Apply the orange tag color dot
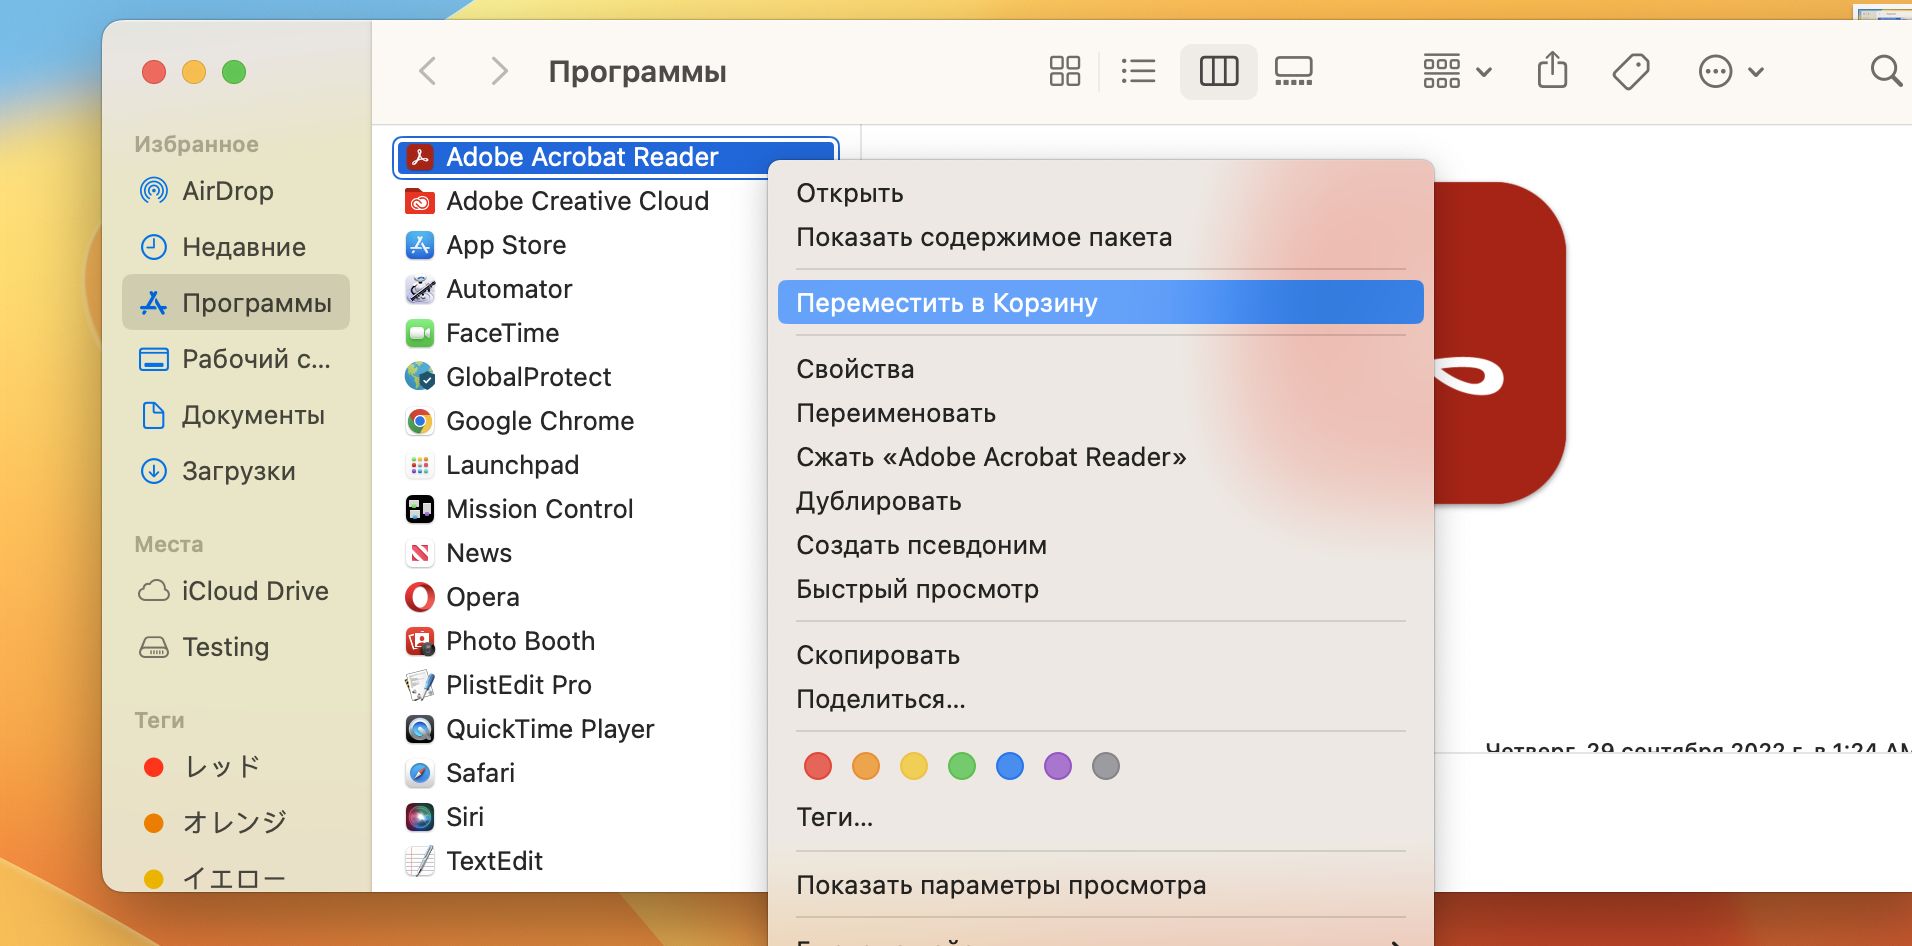The width and height of the screenshot is (1912, 946). coord(866,766)
